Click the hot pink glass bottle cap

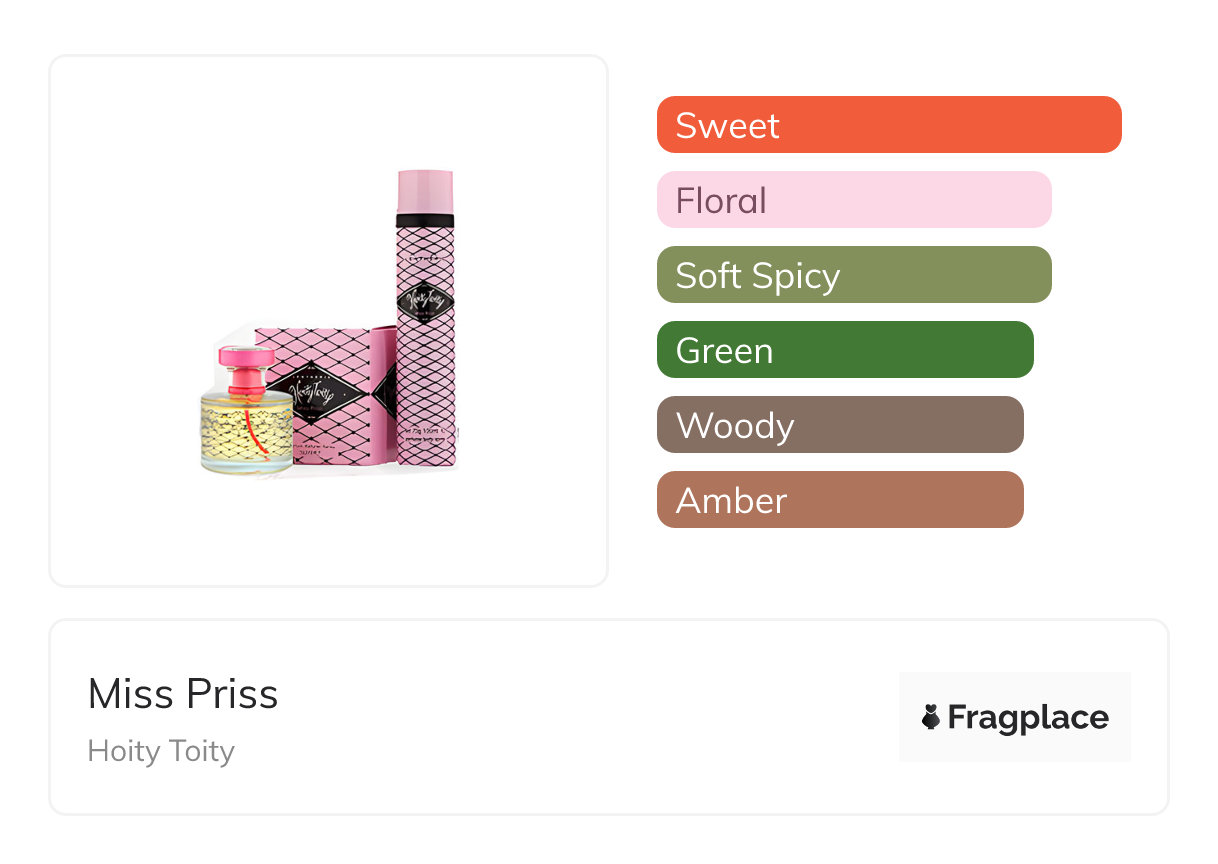tap(243, 361)
